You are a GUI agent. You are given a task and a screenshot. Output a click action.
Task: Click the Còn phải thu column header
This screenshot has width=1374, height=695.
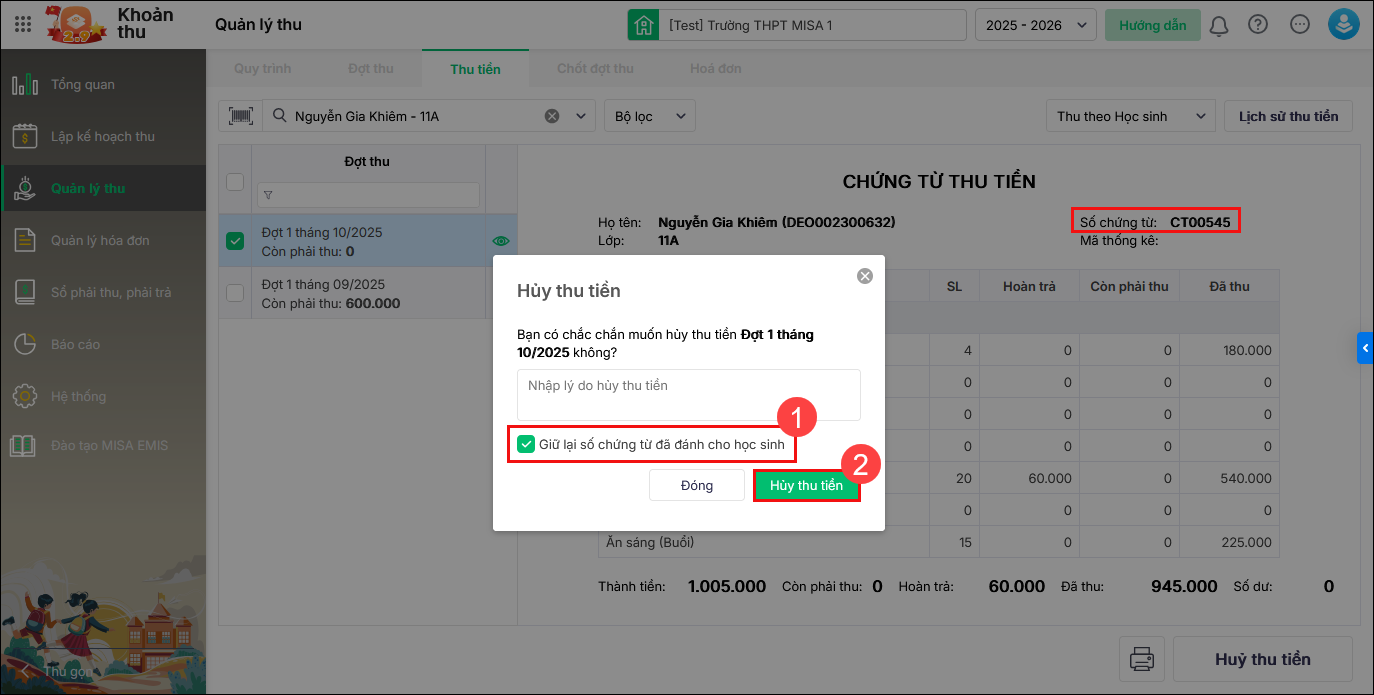click(x=1130, y=286)
